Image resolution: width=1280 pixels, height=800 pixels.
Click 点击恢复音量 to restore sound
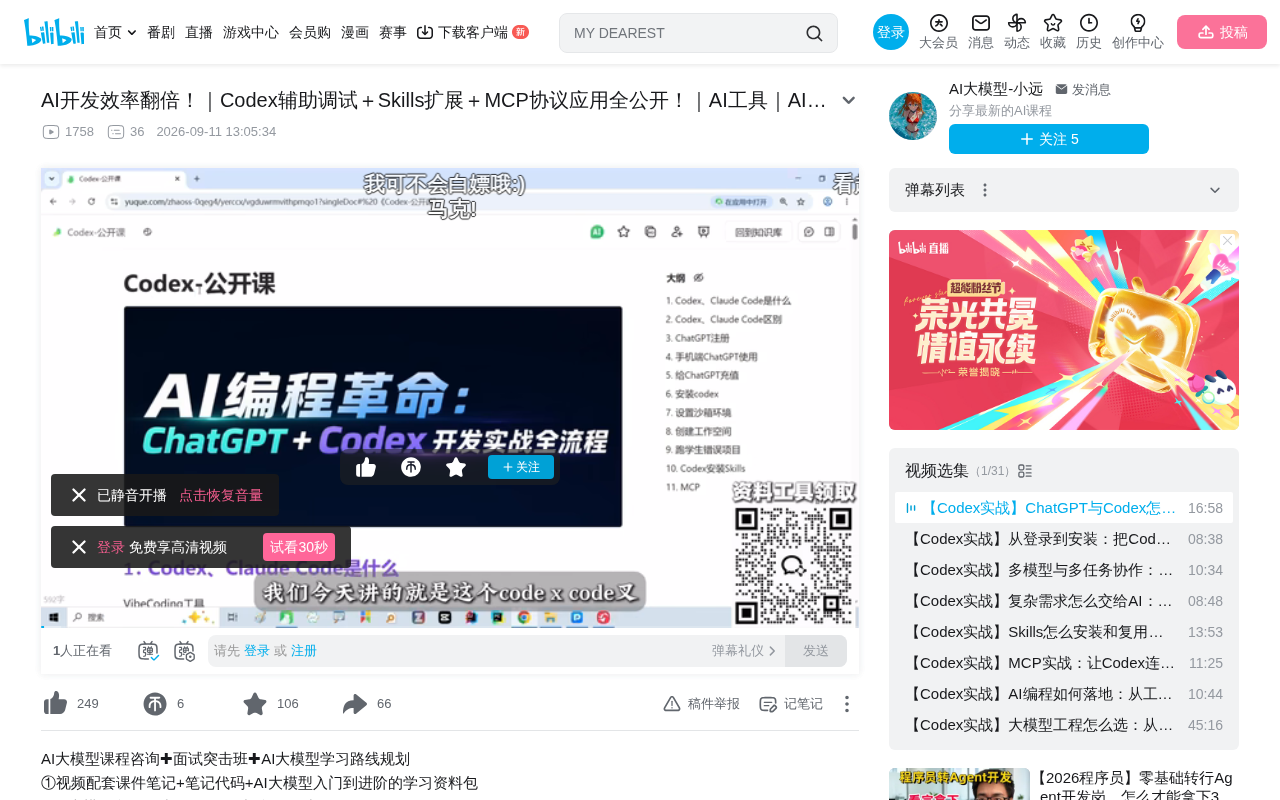[x=221, y=495]
